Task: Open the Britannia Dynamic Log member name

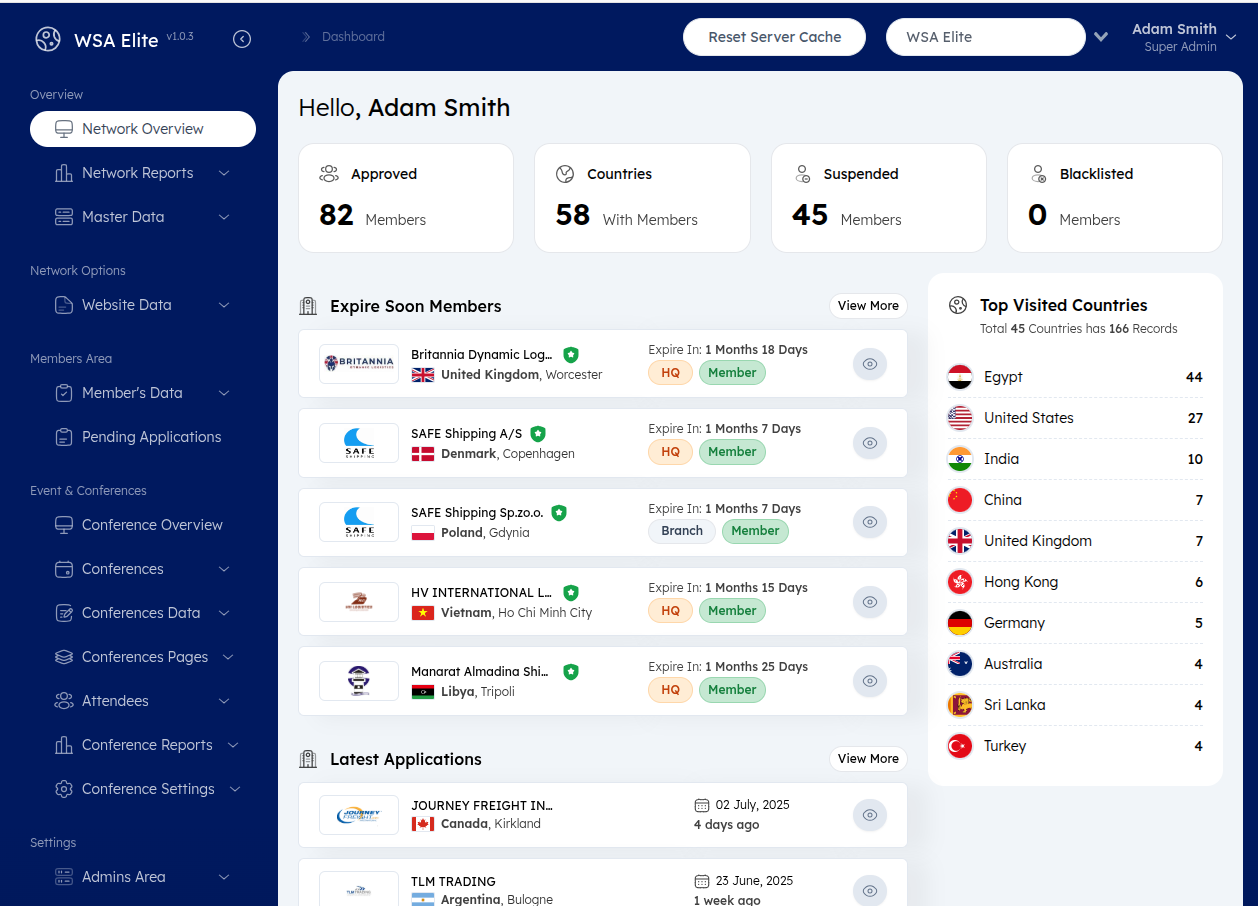Action: 482,355
